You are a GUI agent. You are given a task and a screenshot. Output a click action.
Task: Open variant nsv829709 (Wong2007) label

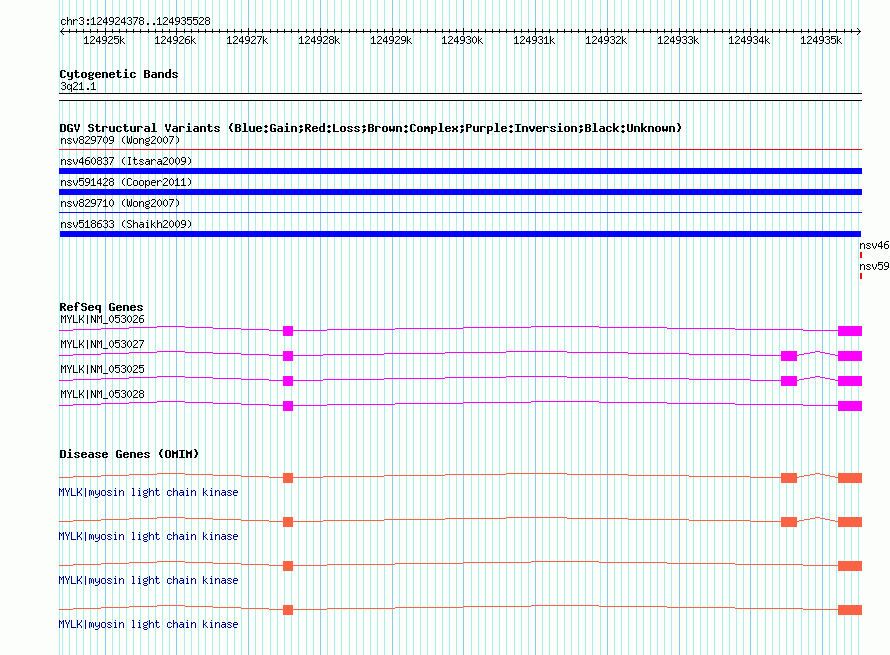120,140
